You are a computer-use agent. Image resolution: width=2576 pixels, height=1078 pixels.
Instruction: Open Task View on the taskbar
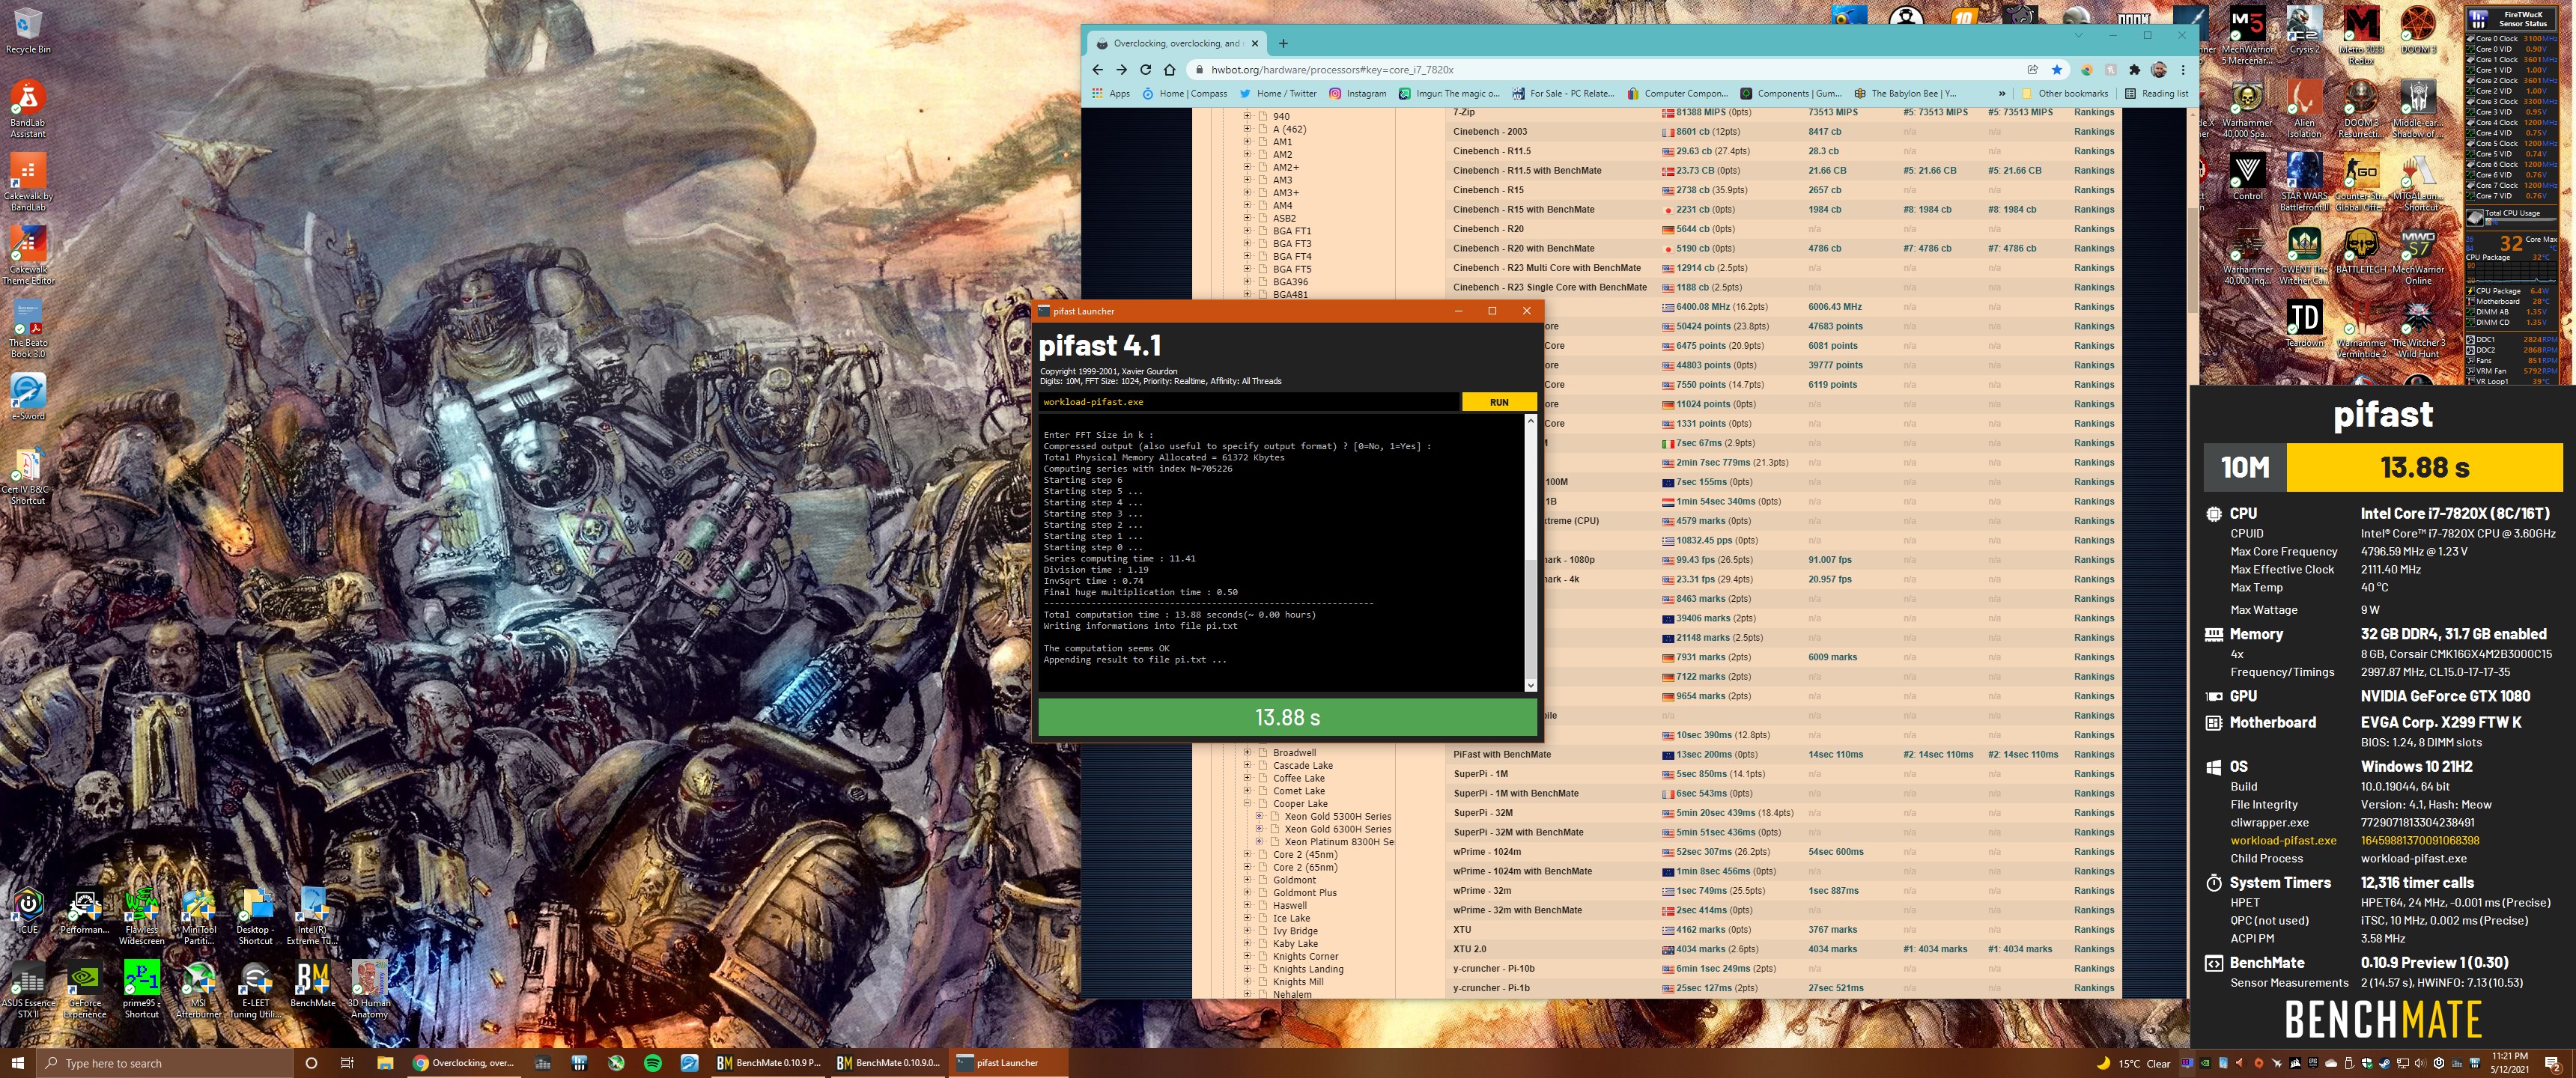[x=347, y=1063]
